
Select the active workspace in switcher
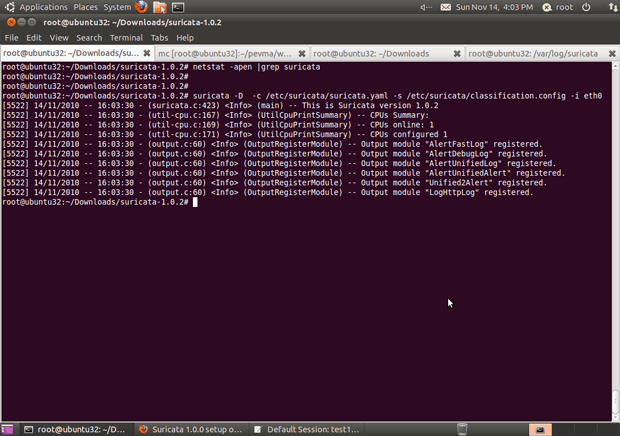pos(540,430)
